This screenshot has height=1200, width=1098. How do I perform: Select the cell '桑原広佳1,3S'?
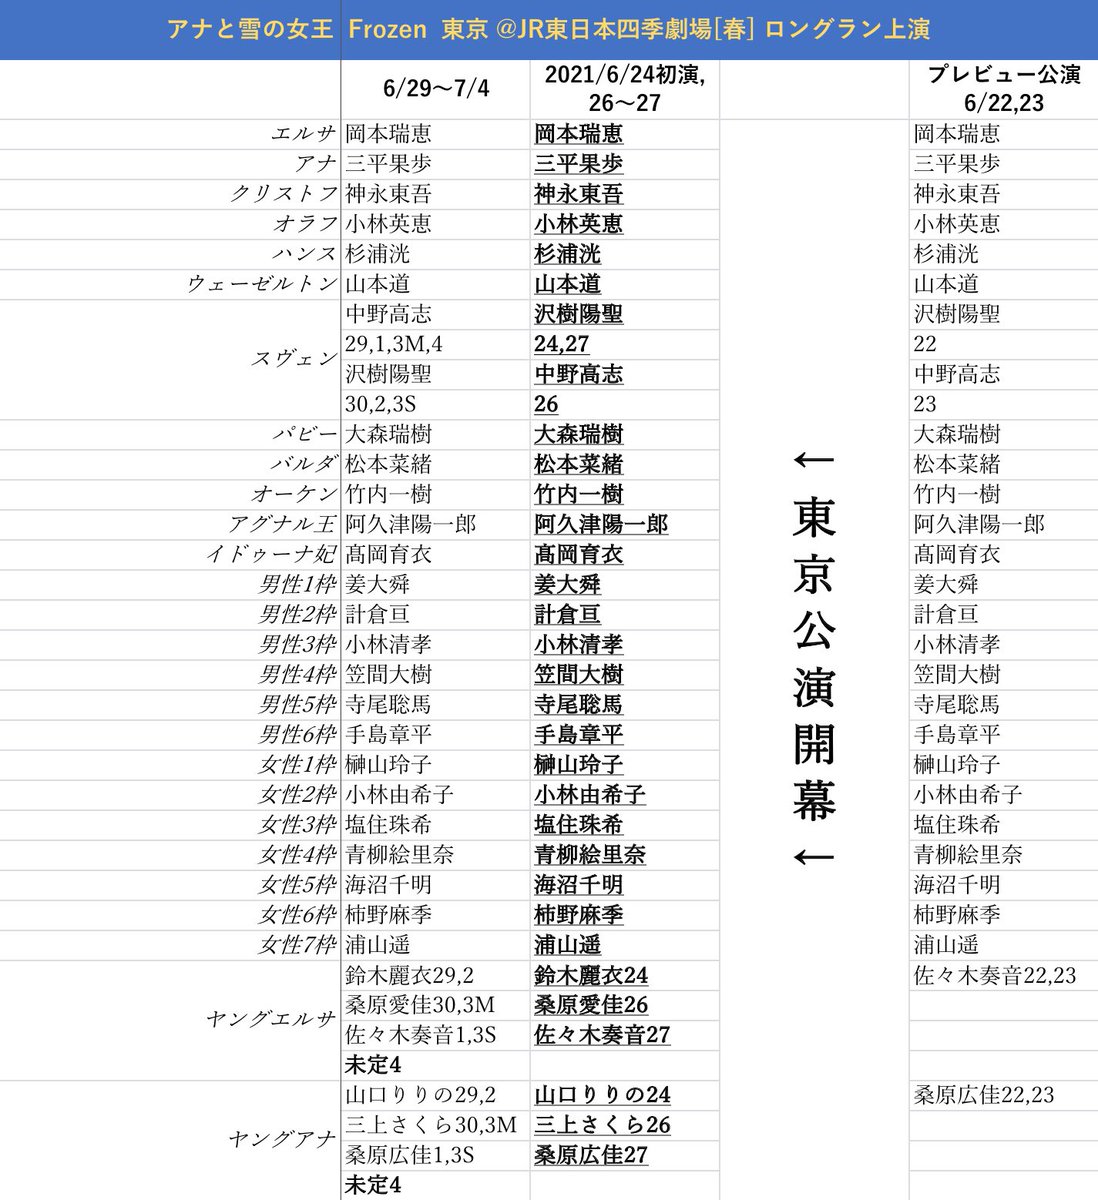[x=436, y=1155]
